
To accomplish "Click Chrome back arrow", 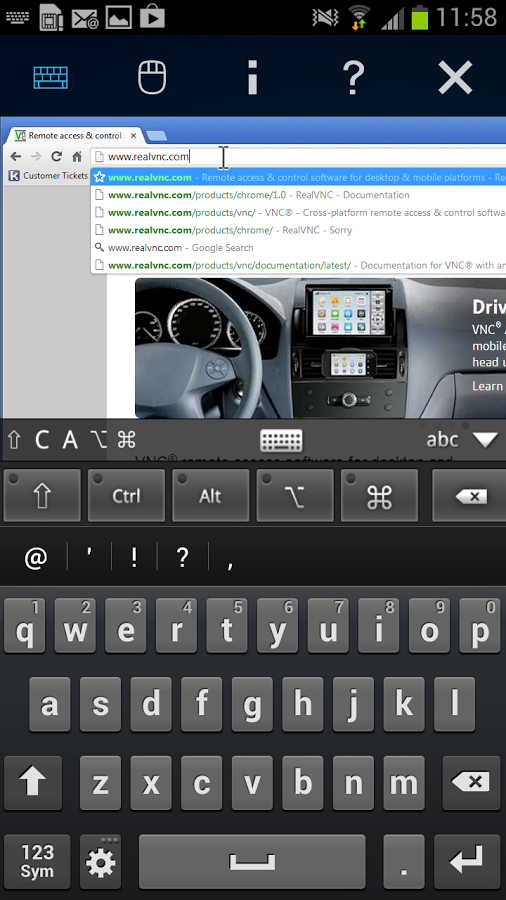I will (x=15, y=156).
